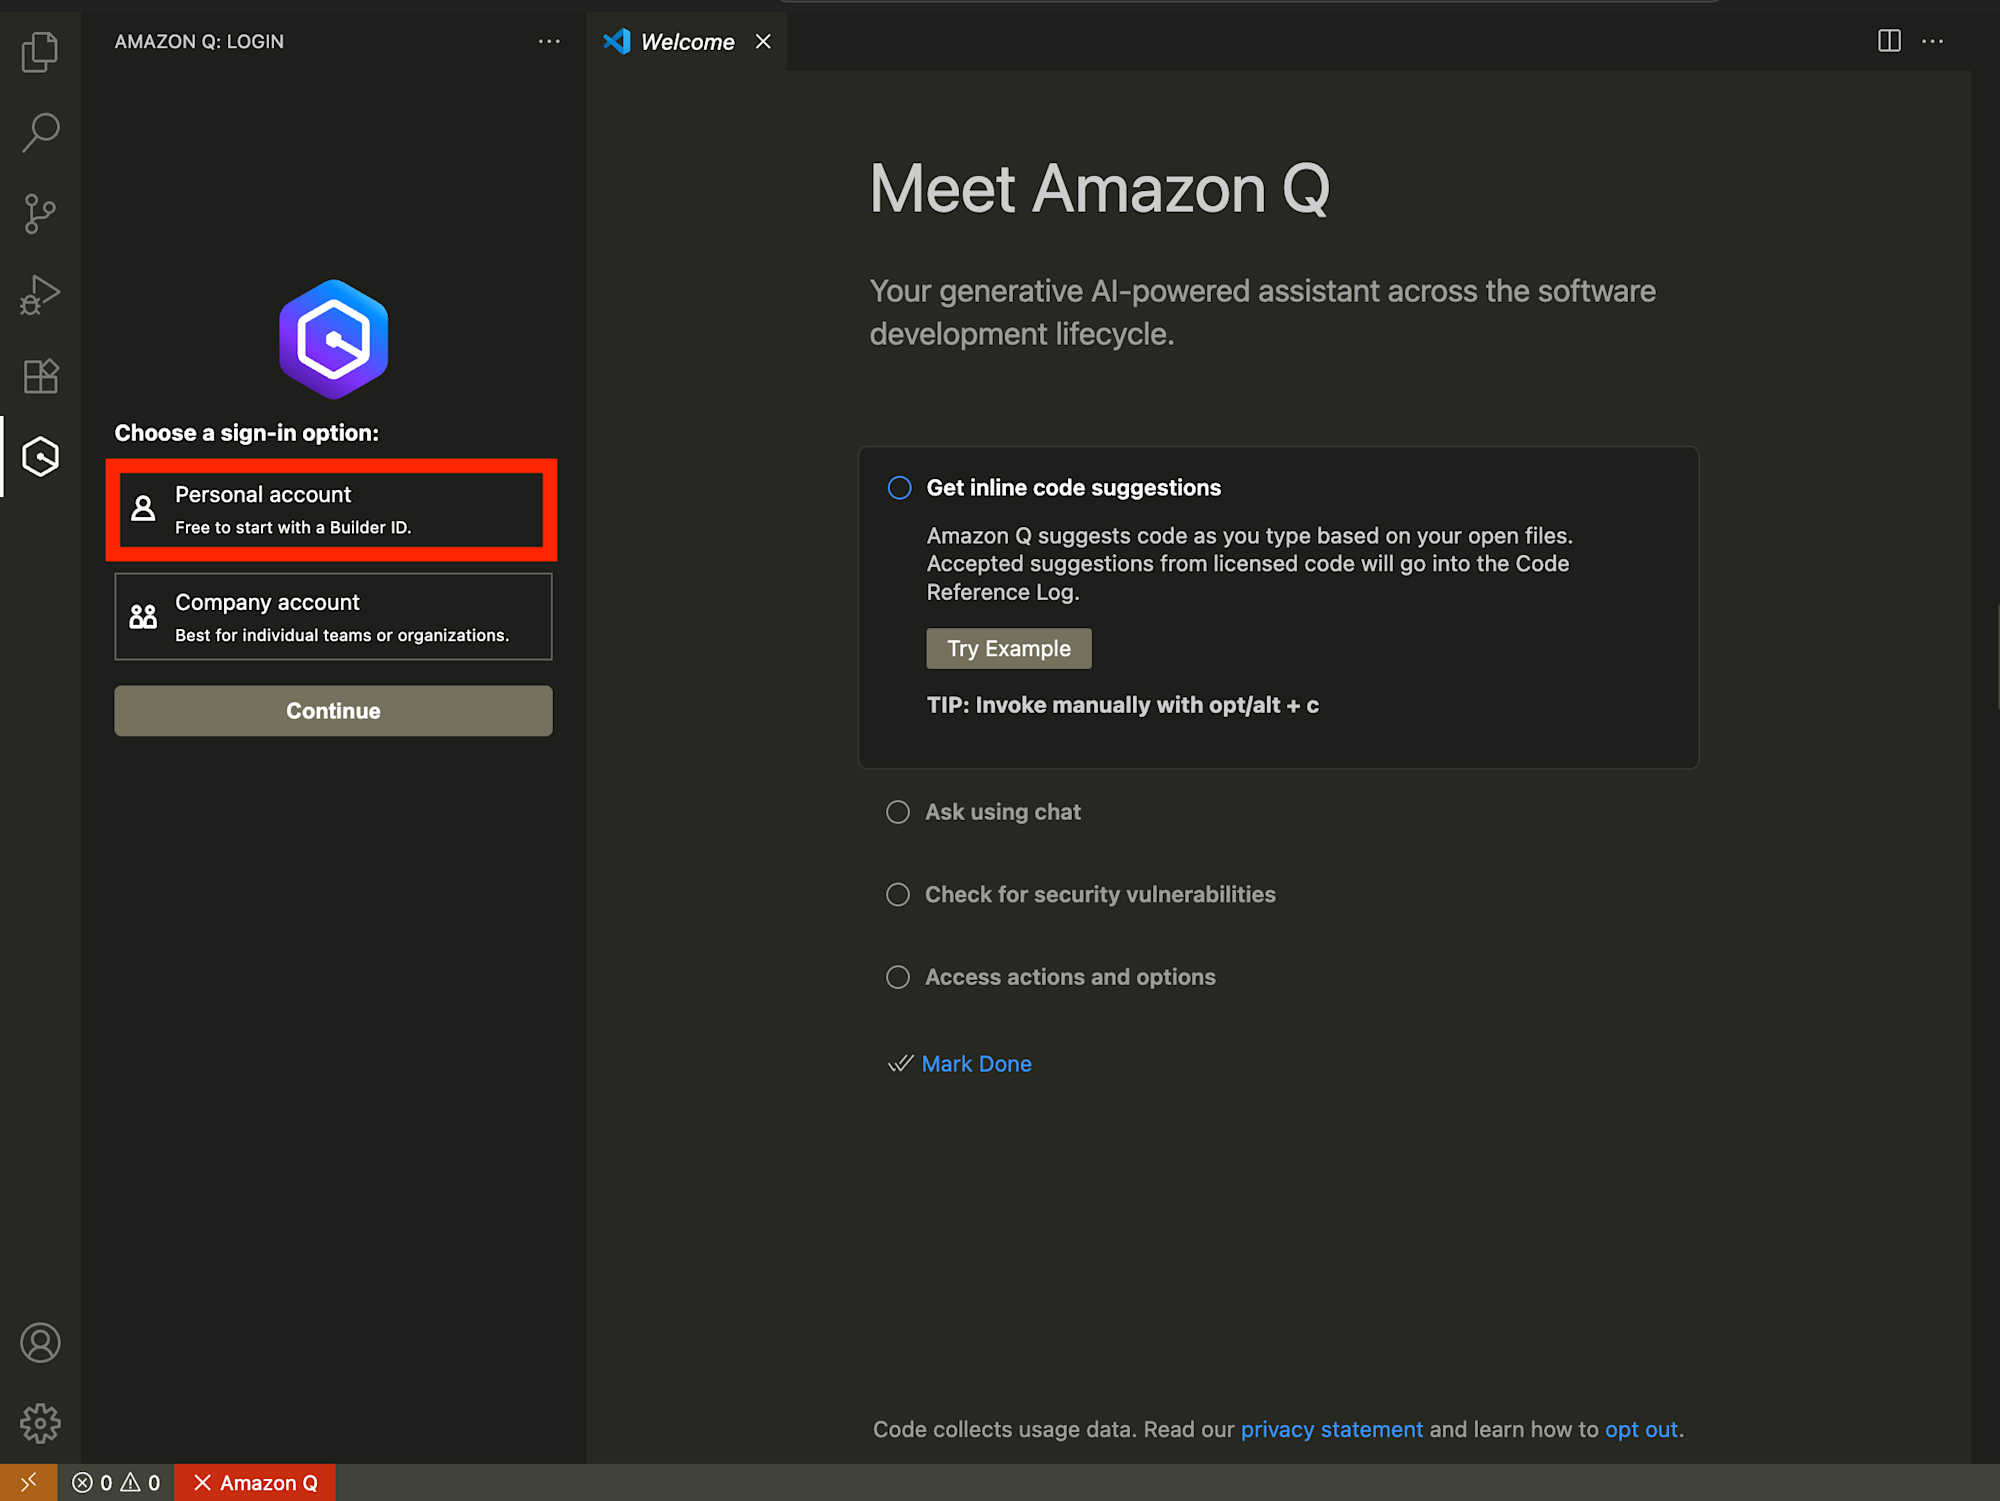Choose the Personal account sign-in option
This screenshot has width=2000, height=1501.
coord(332,510)
